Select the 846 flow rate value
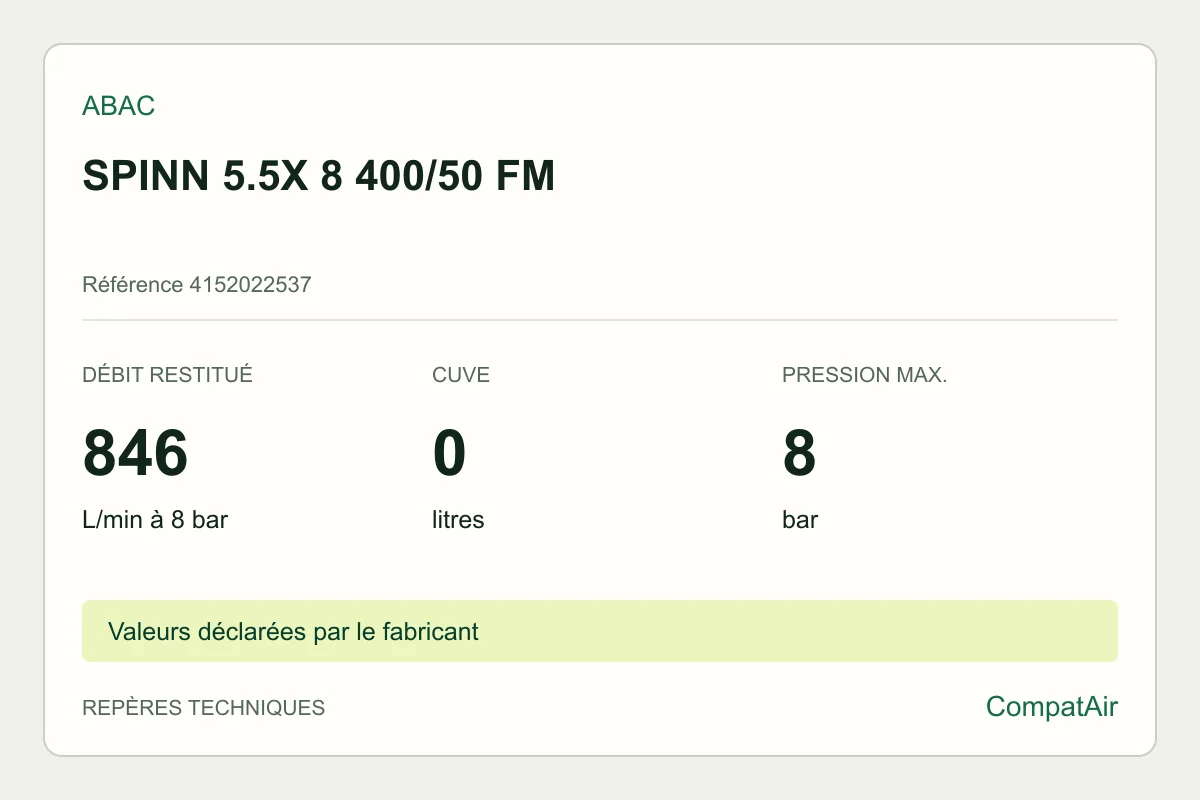The width and height of the screenshot is (1200, 800). coord(135,453)
